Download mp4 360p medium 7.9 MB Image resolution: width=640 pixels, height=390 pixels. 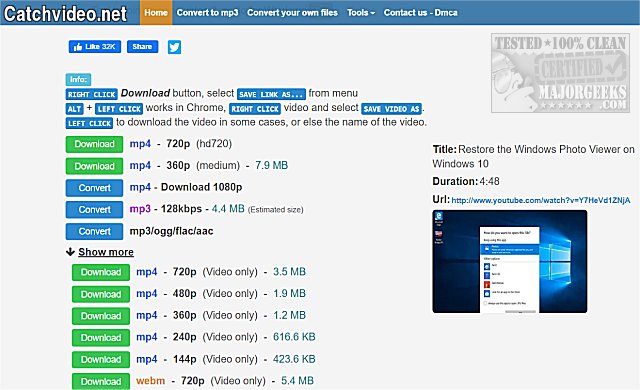(x=94, y=166)
